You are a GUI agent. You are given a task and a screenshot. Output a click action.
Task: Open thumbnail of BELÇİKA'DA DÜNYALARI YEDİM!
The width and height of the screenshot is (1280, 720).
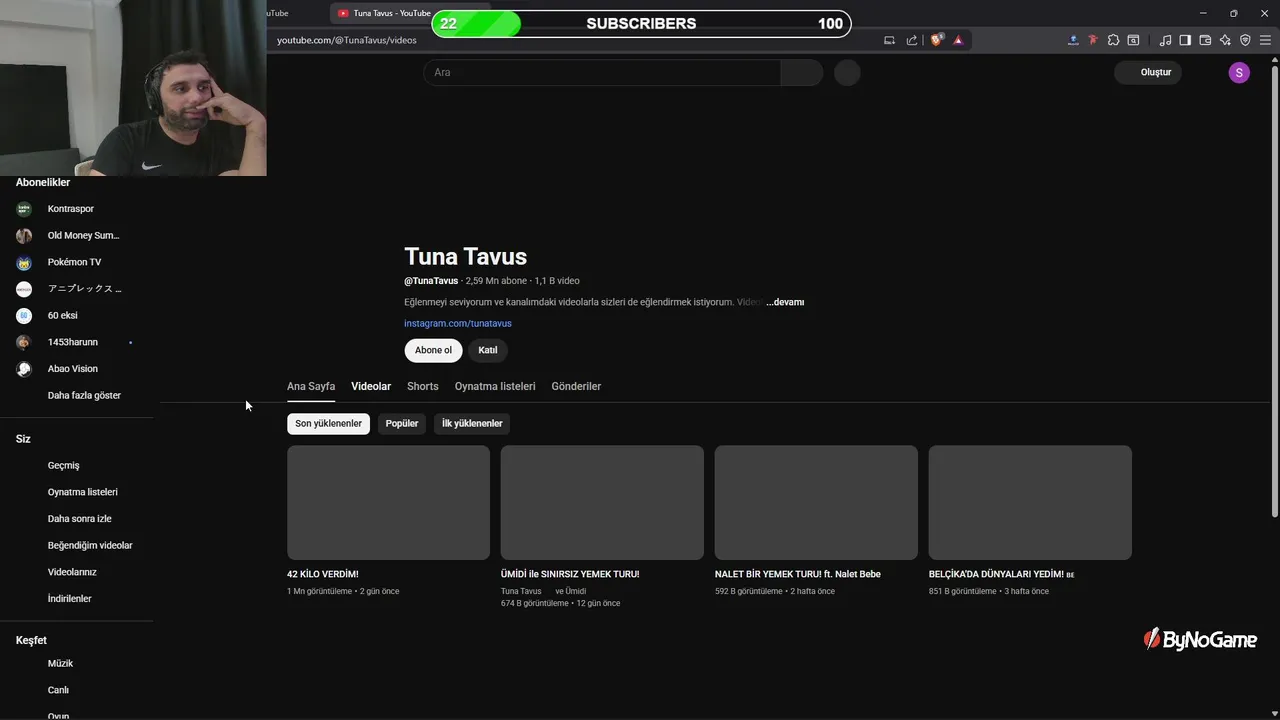(x=1030, y=502)
